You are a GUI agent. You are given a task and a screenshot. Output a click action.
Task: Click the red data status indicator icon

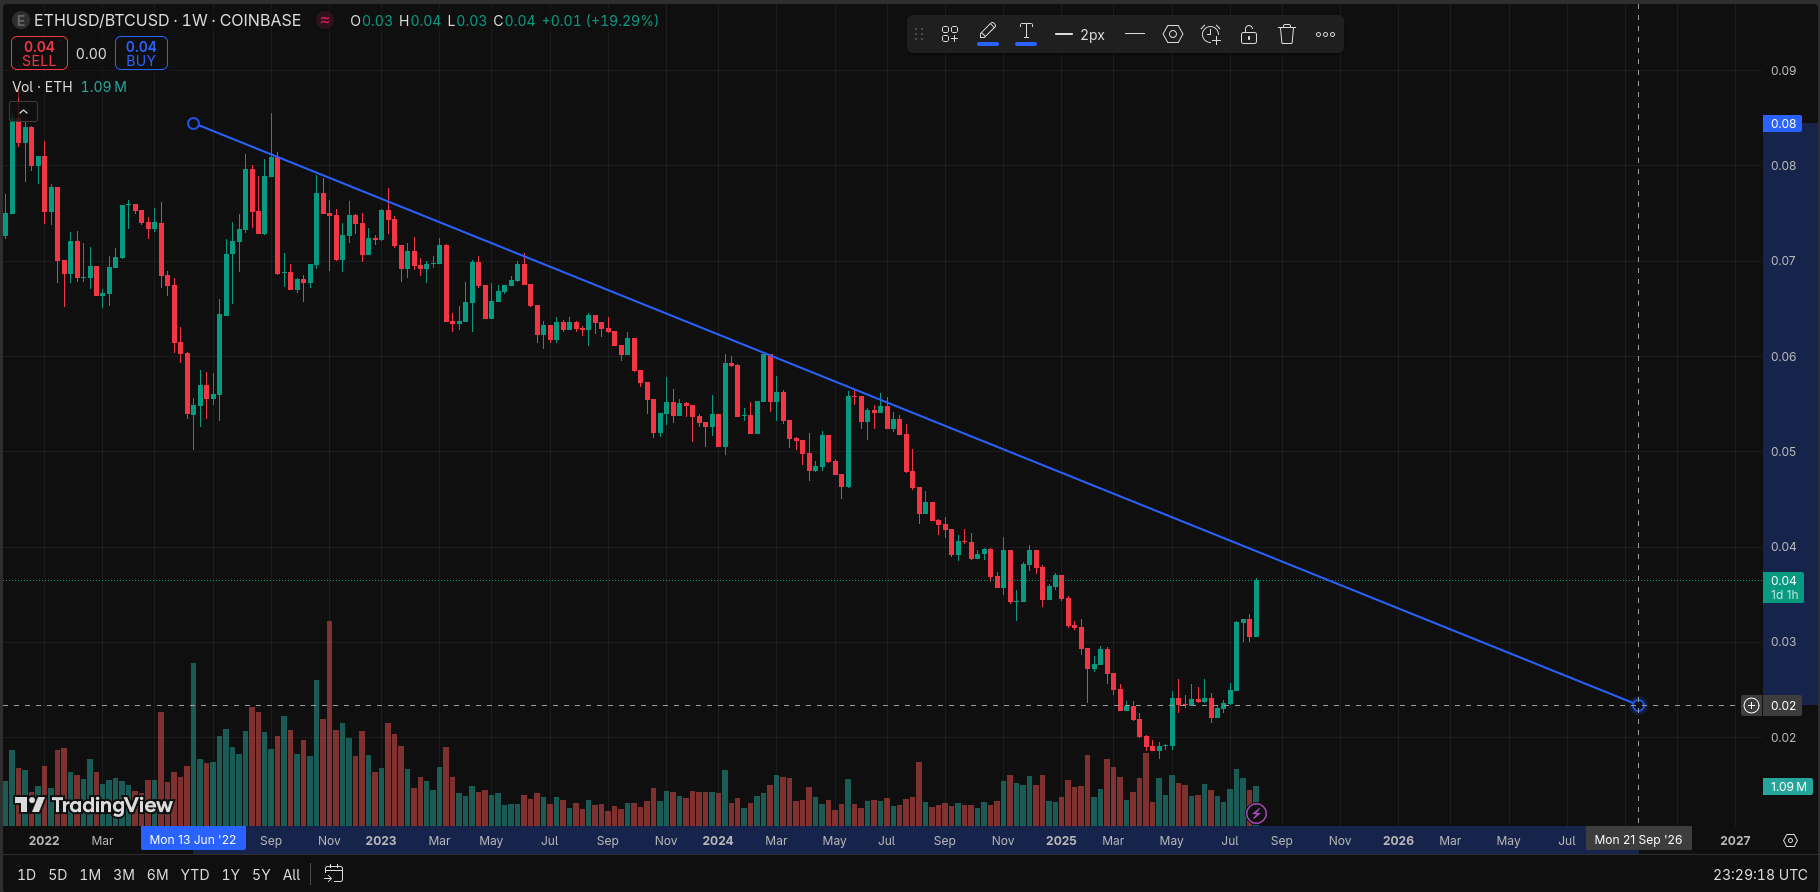(325, 20)
